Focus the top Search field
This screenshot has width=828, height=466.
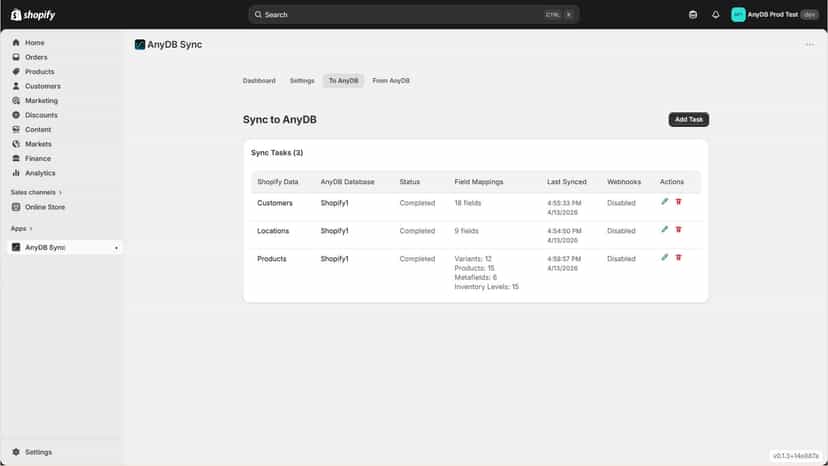coord(413,15)
